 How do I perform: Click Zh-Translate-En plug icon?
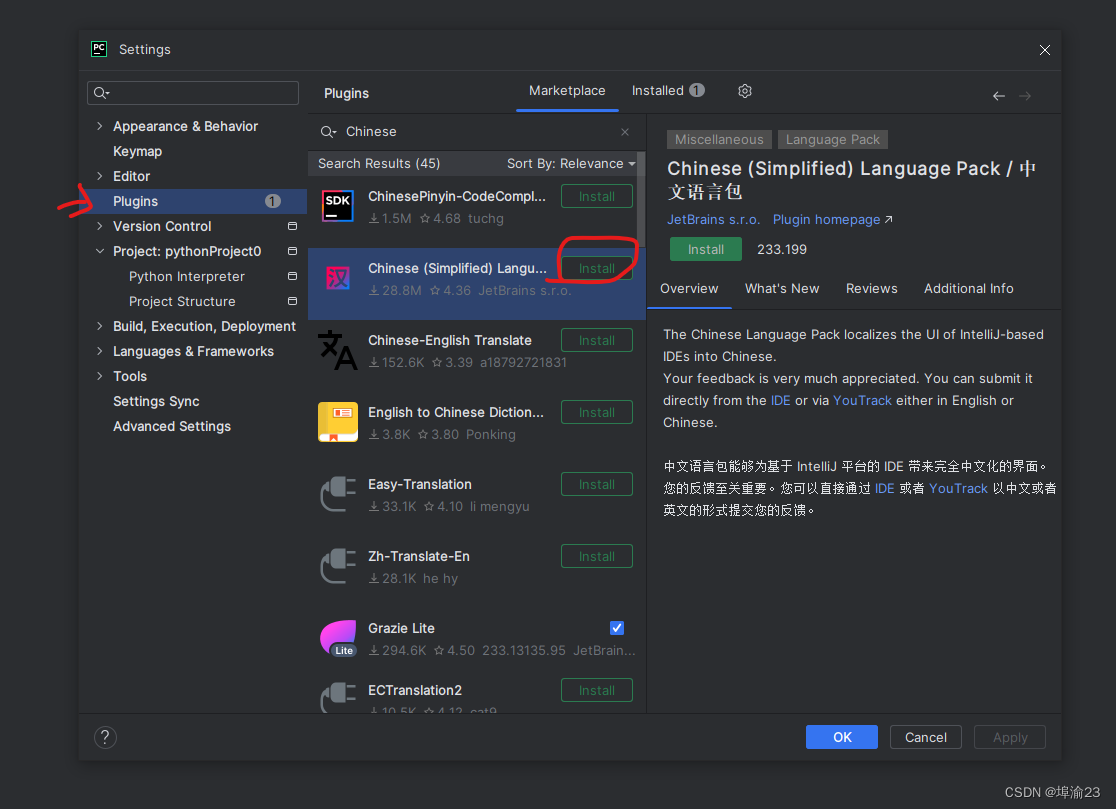click(337, 566)
